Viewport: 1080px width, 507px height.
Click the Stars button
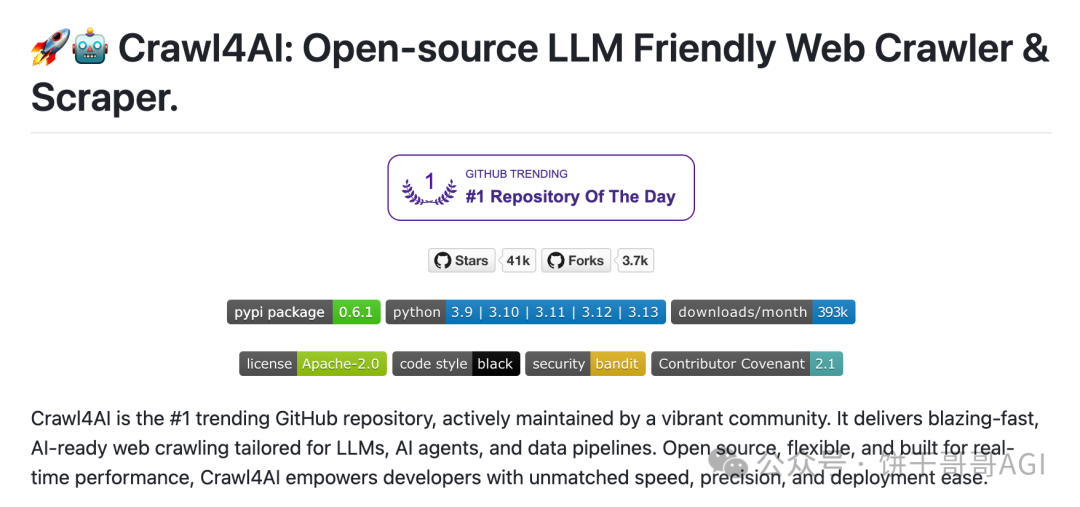pos(461,260)
